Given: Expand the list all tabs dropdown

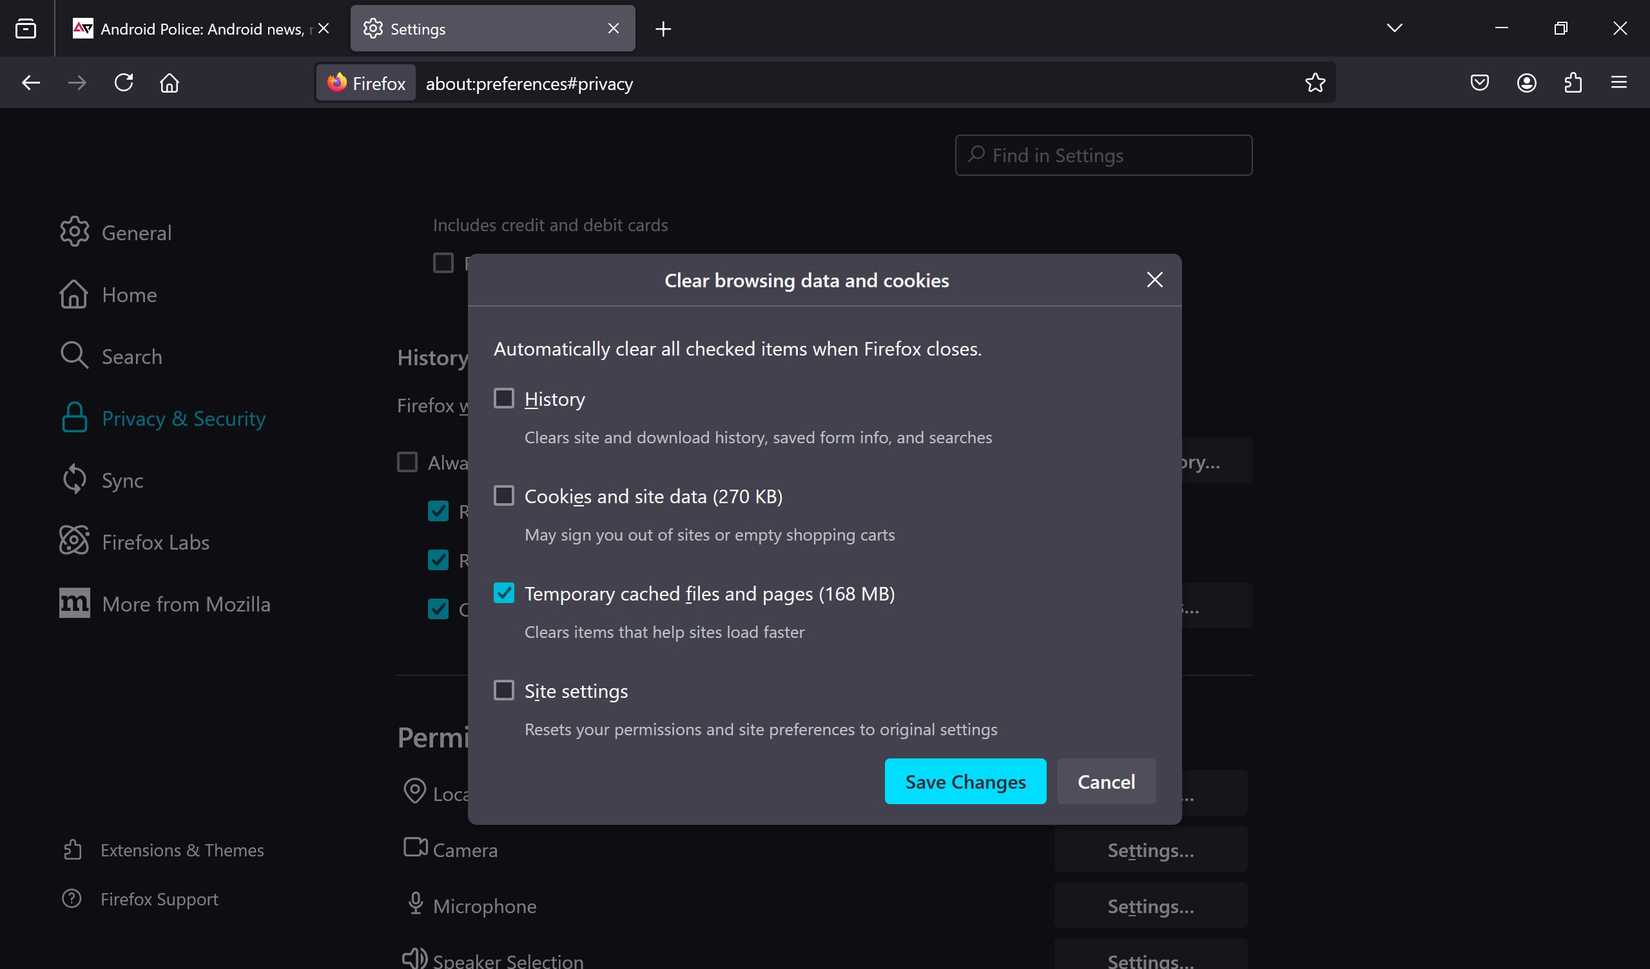Looking at the screenshot, I should [1394, 28].
